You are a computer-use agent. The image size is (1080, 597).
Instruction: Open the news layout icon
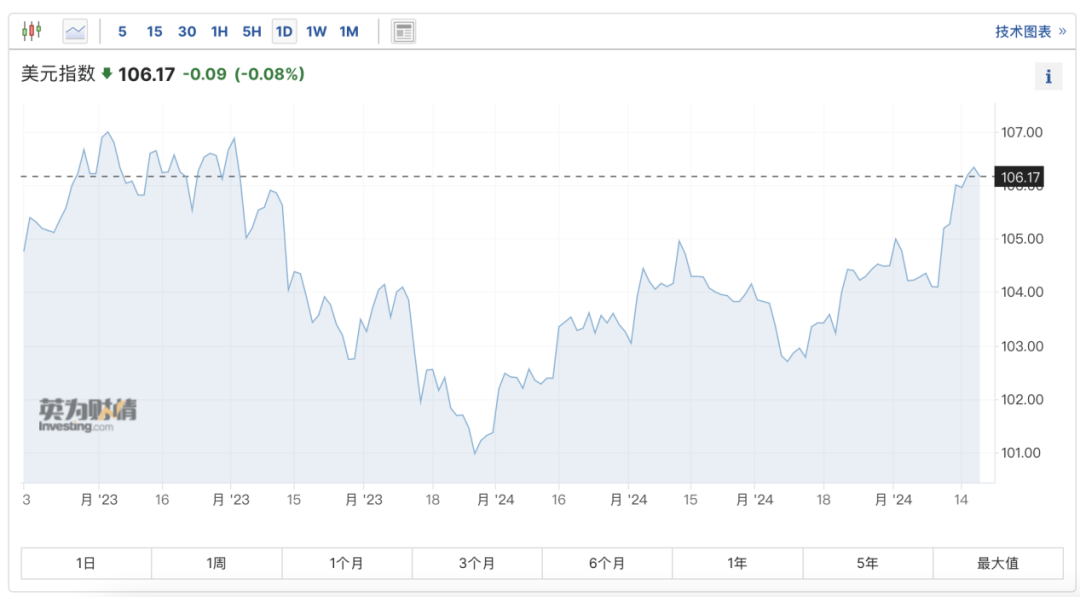[x=403, y=31]
